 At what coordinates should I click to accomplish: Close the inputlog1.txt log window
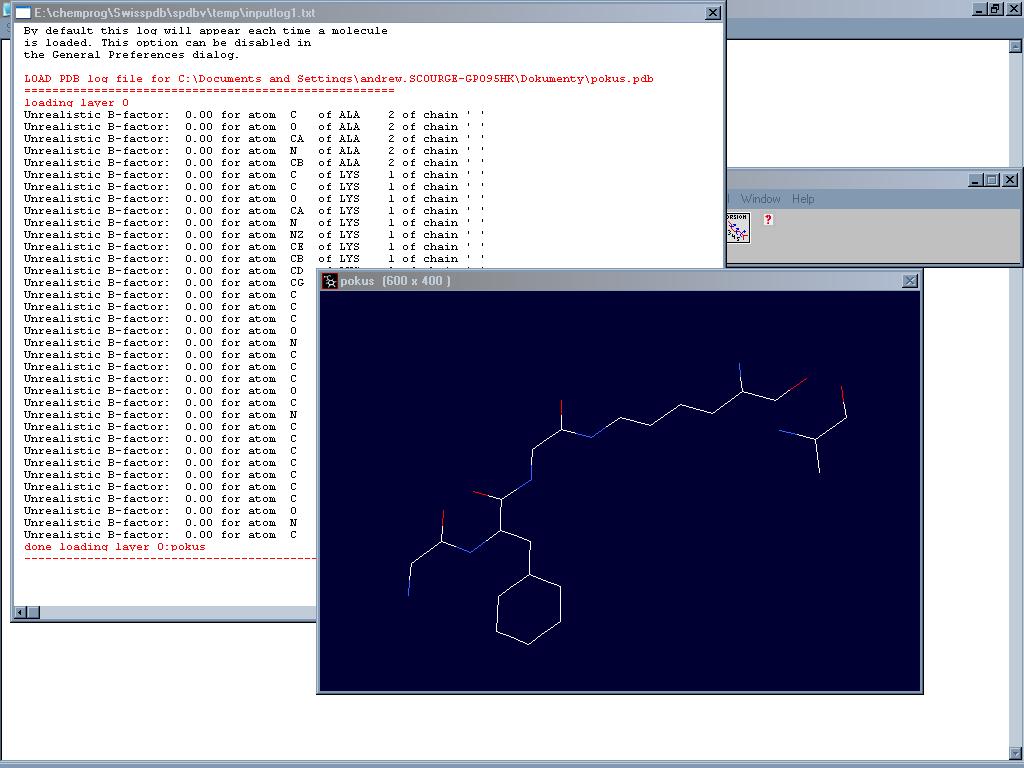pos(713,13)
